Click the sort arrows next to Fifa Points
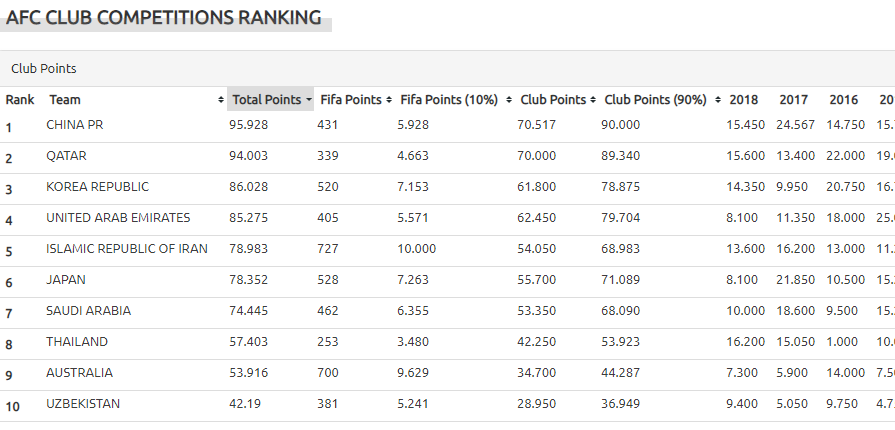The height and width of the screenshot is (430, 895). point(389,100)
